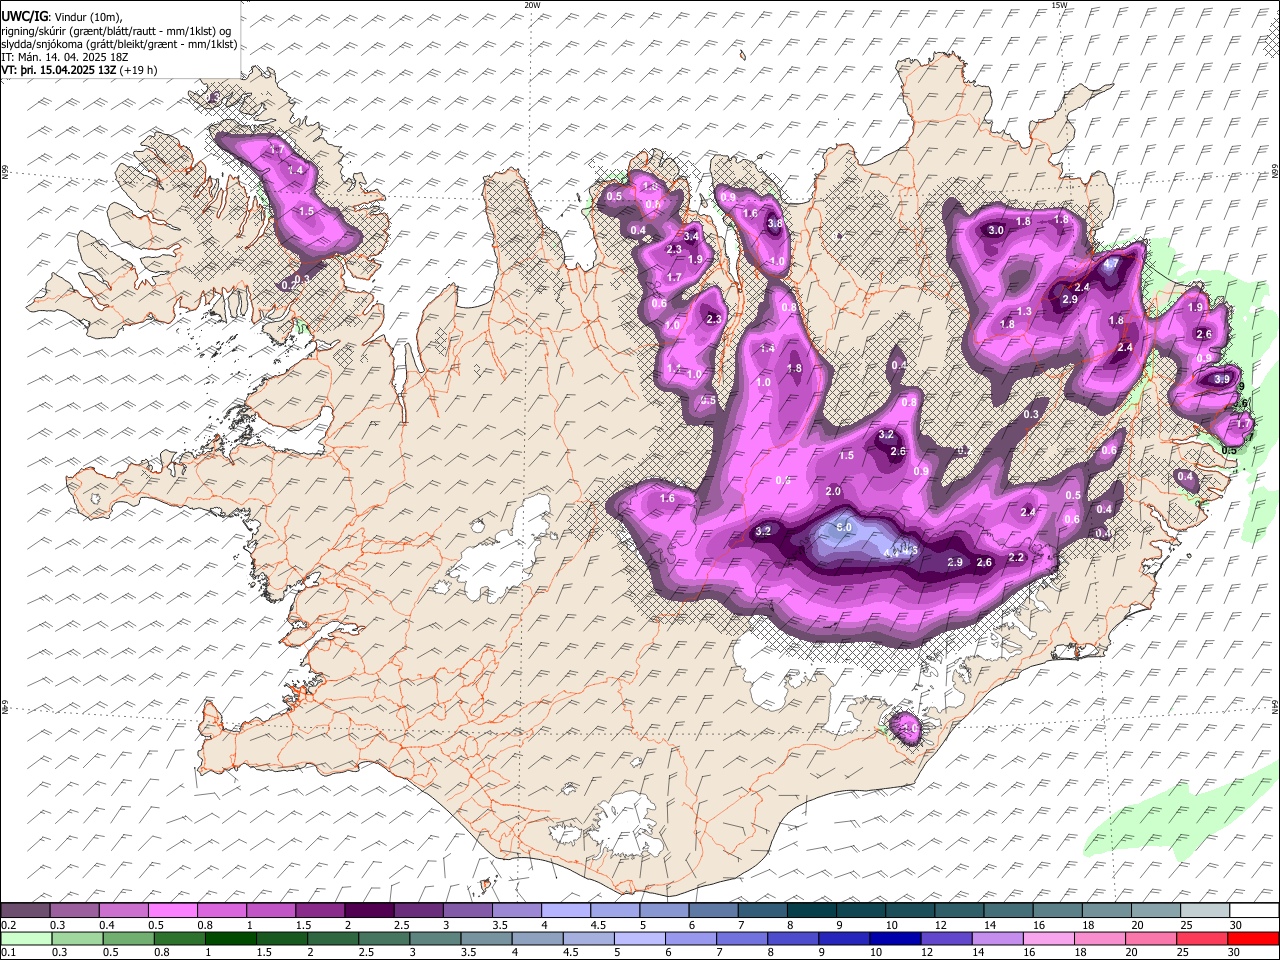The height and width of the screenshot is (960, 1280).
Task: Click the 'rigning/skúrir' legend description line
Action: pos(116,31)
